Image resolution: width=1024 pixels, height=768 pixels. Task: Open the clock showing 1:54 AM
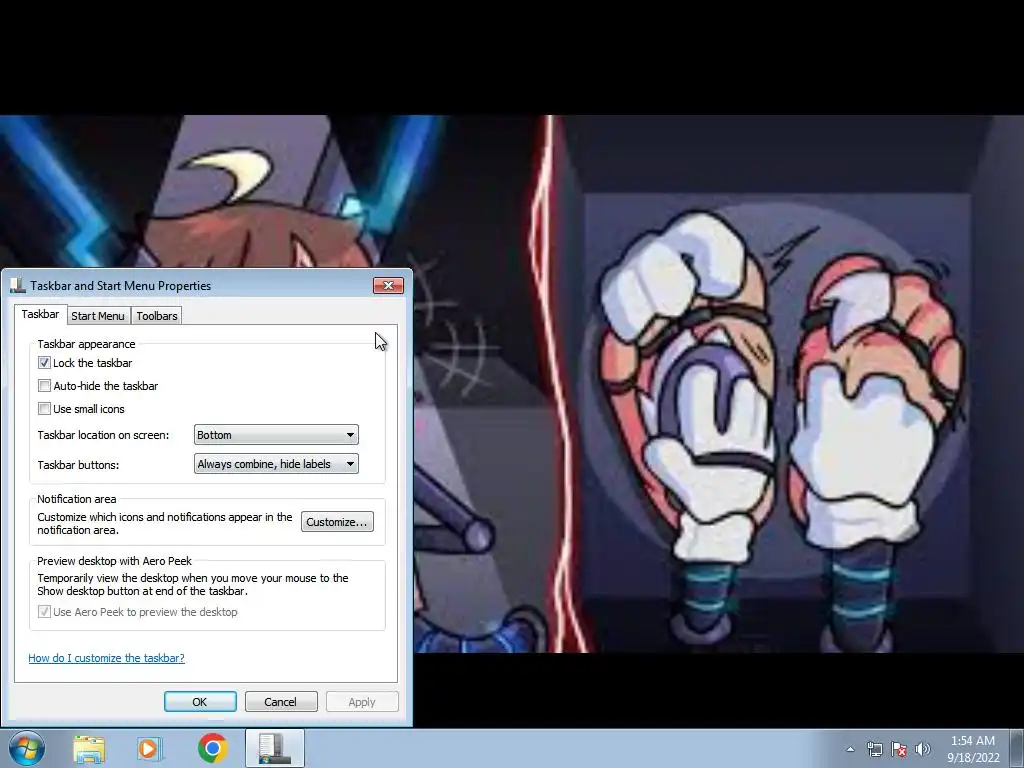click(973, 741)
